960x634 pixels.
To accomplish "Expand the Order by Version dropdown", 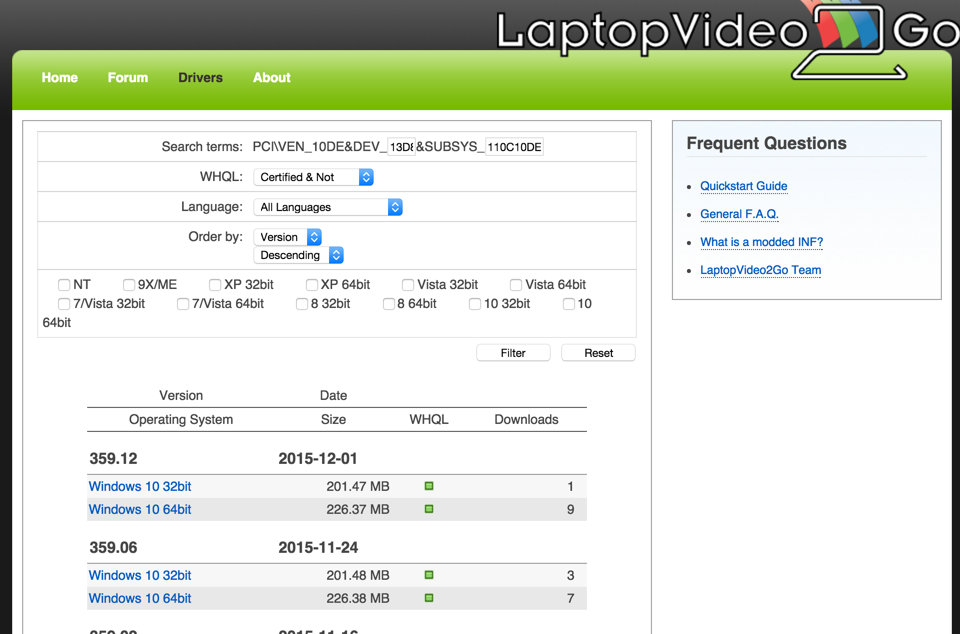I will click(x=288, y=237).
